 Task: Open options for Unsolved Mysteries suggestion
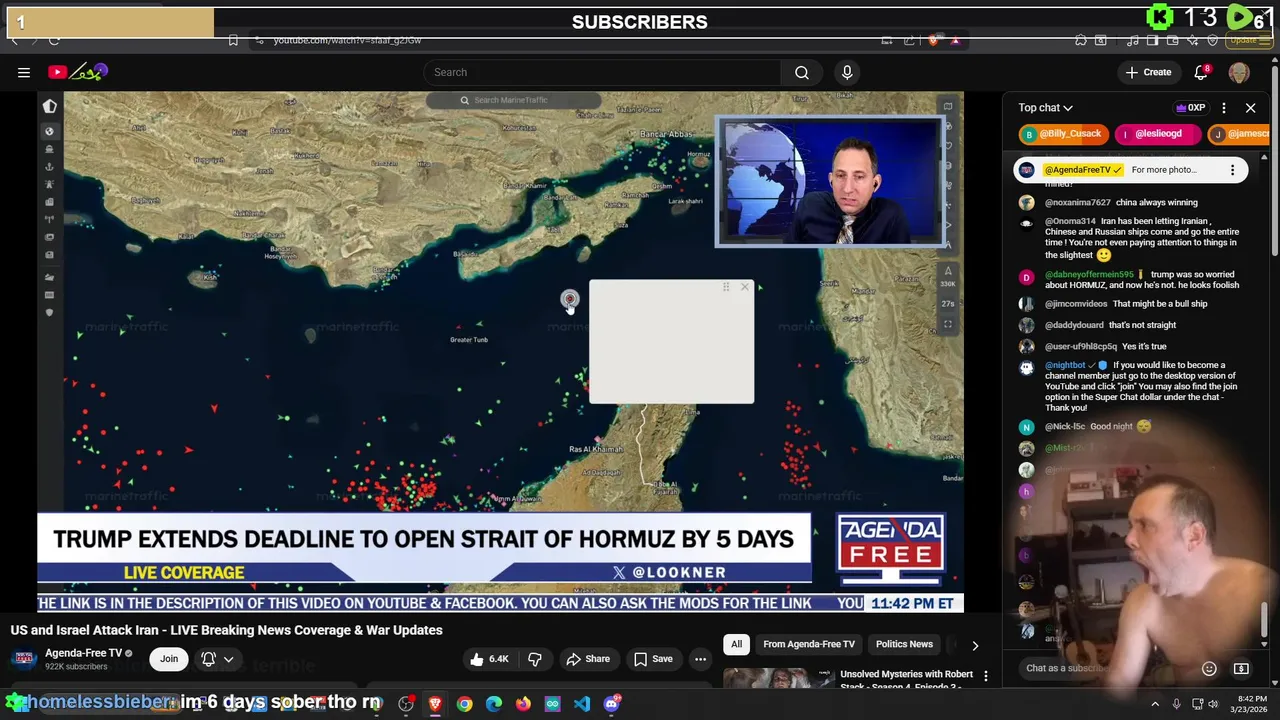(x=986, y=677)
